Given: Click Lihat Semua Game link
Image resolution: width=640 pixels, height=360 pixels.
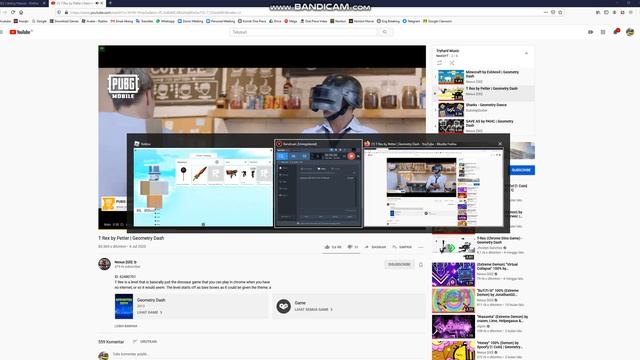Looking at the screenshot, I should (313, 309).
